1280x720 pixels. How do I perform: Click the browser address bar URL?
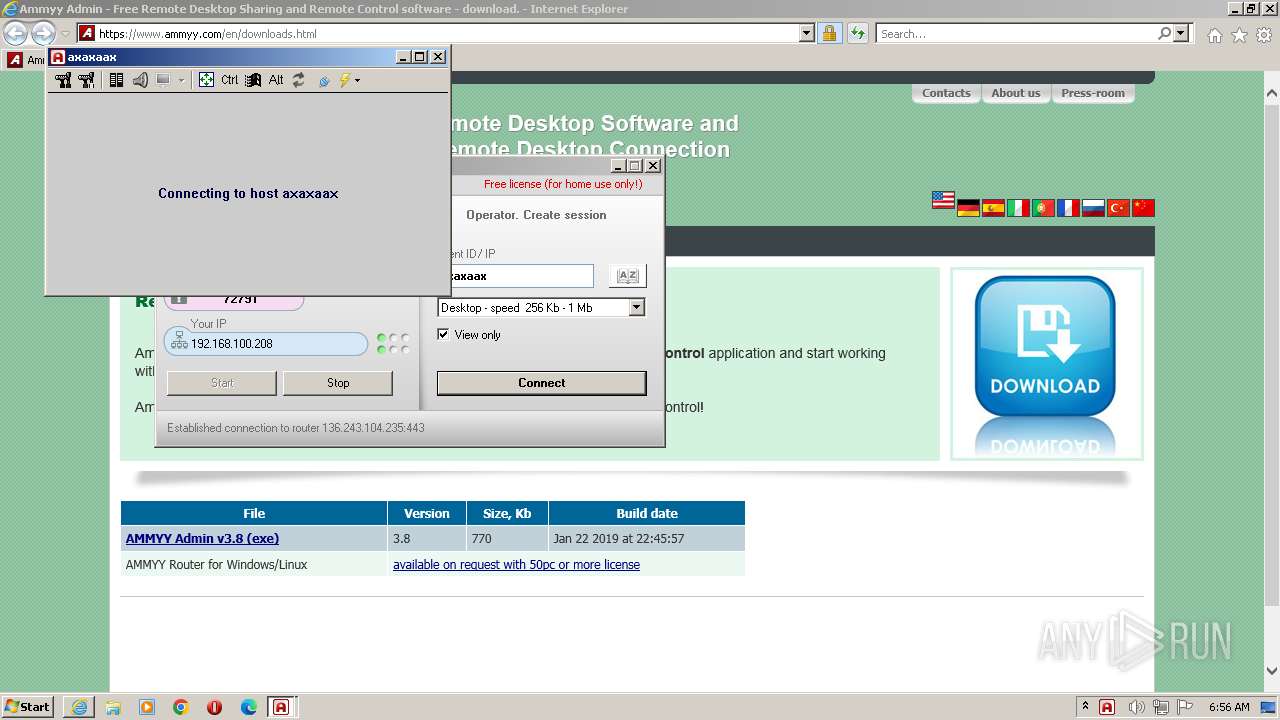click(x=207, y=34)
